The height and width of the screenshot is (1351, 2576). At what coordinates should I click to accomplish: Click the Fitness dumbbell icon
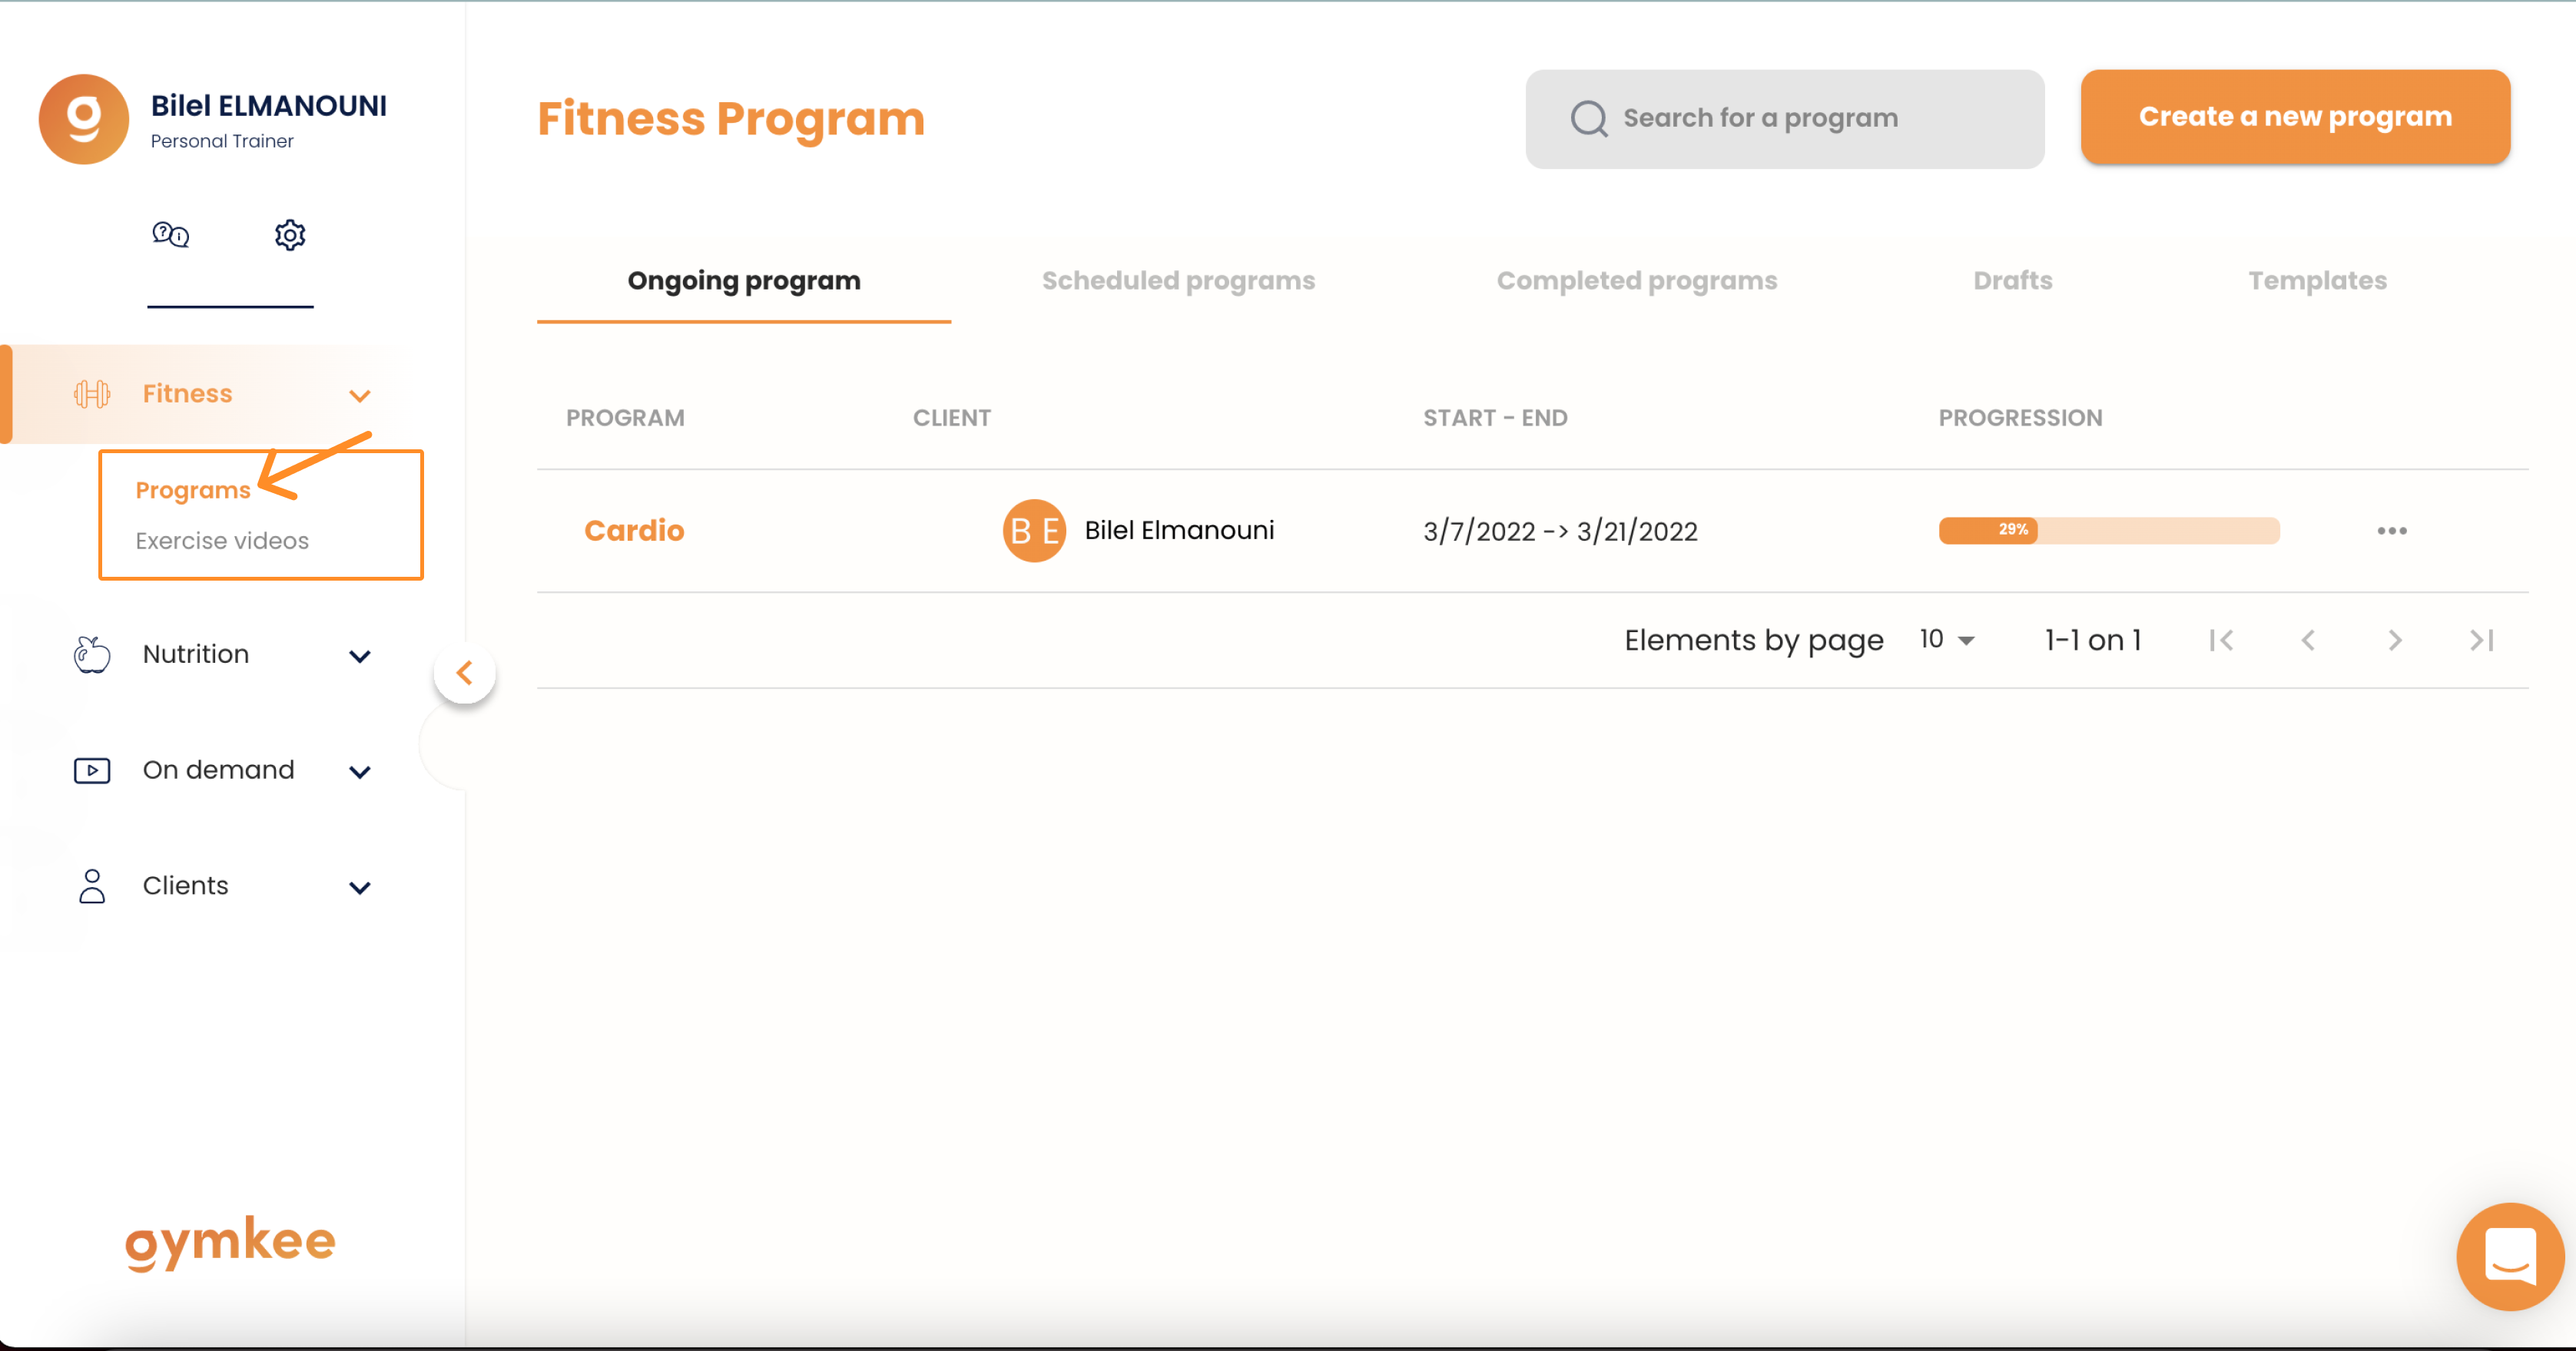click(92, 394)
